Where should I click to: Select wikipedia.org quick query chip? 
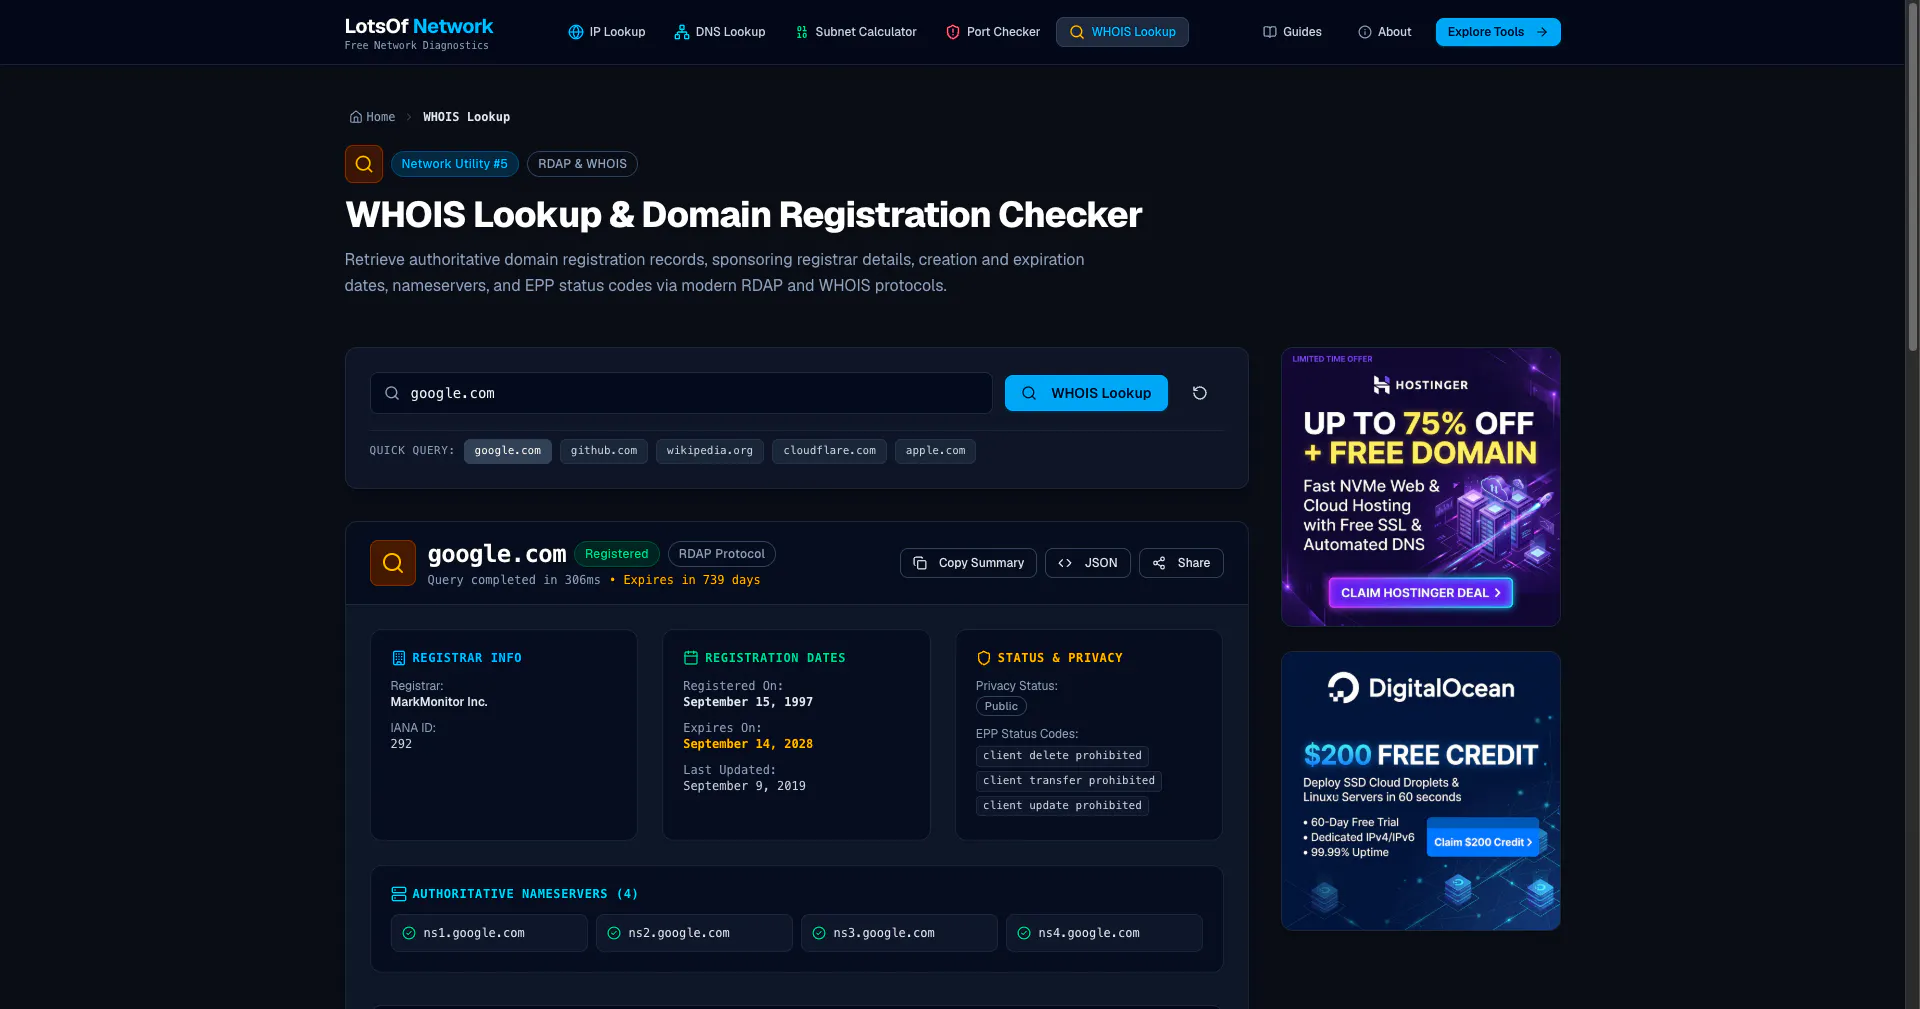point(710,451)
